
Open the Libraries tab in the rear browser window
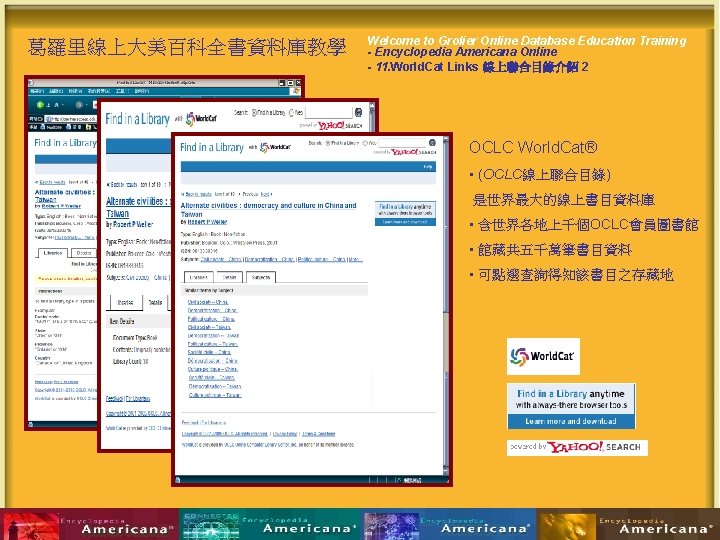click(53, 253)
